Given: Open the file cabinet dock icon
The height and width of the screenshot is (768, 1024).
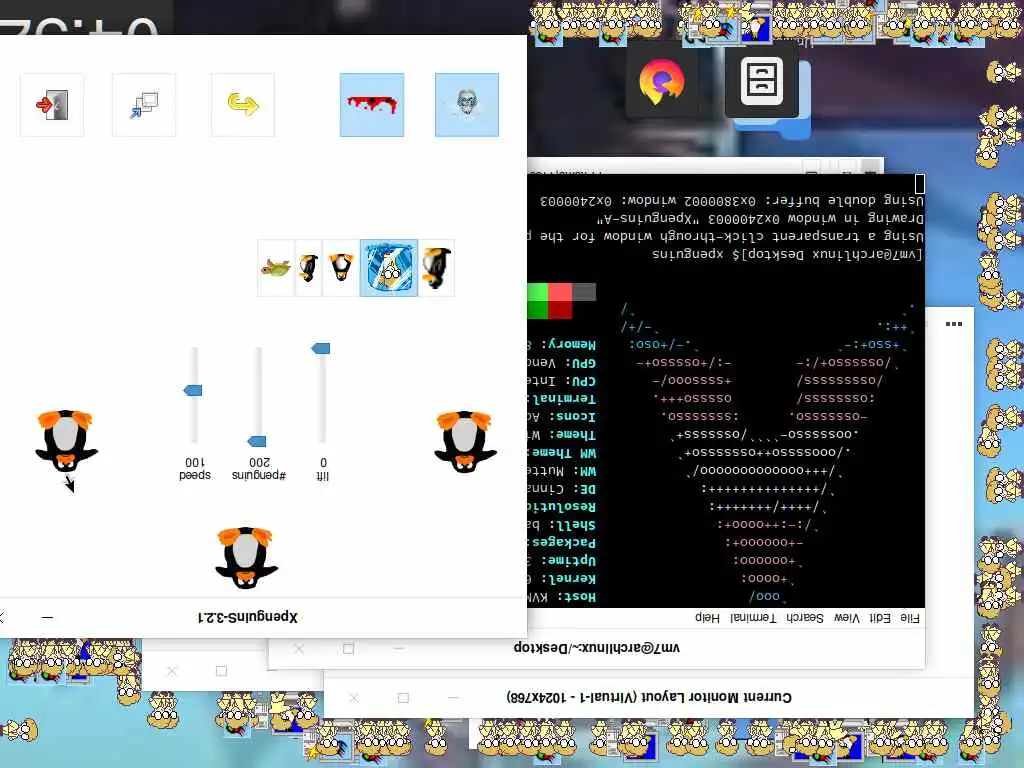Looking at the screenshot, I should 761,82.
